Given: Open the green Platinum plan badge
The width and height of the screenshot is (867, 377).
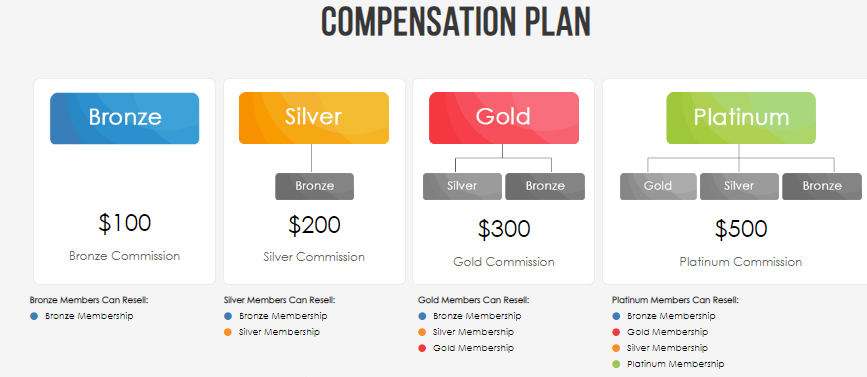Looking at the screenshot, I should pyautogui.click(x=741, y=118).
